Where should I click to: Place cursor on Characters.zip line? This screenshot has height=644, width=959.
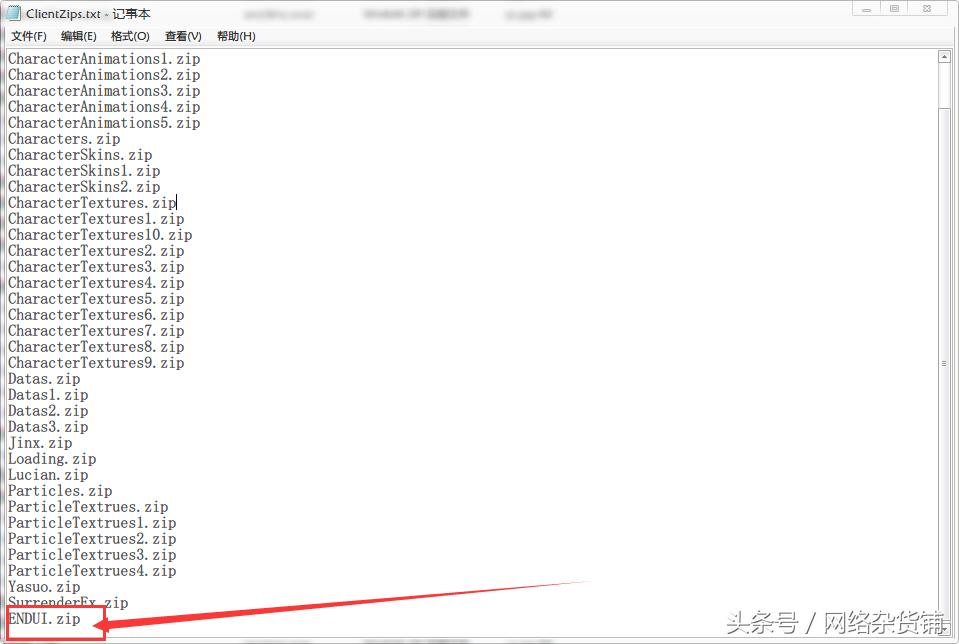pos(64,139)
